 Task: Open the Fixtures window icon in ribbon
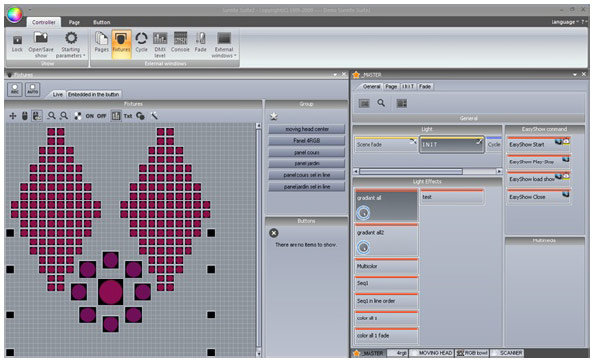[121, 44]
